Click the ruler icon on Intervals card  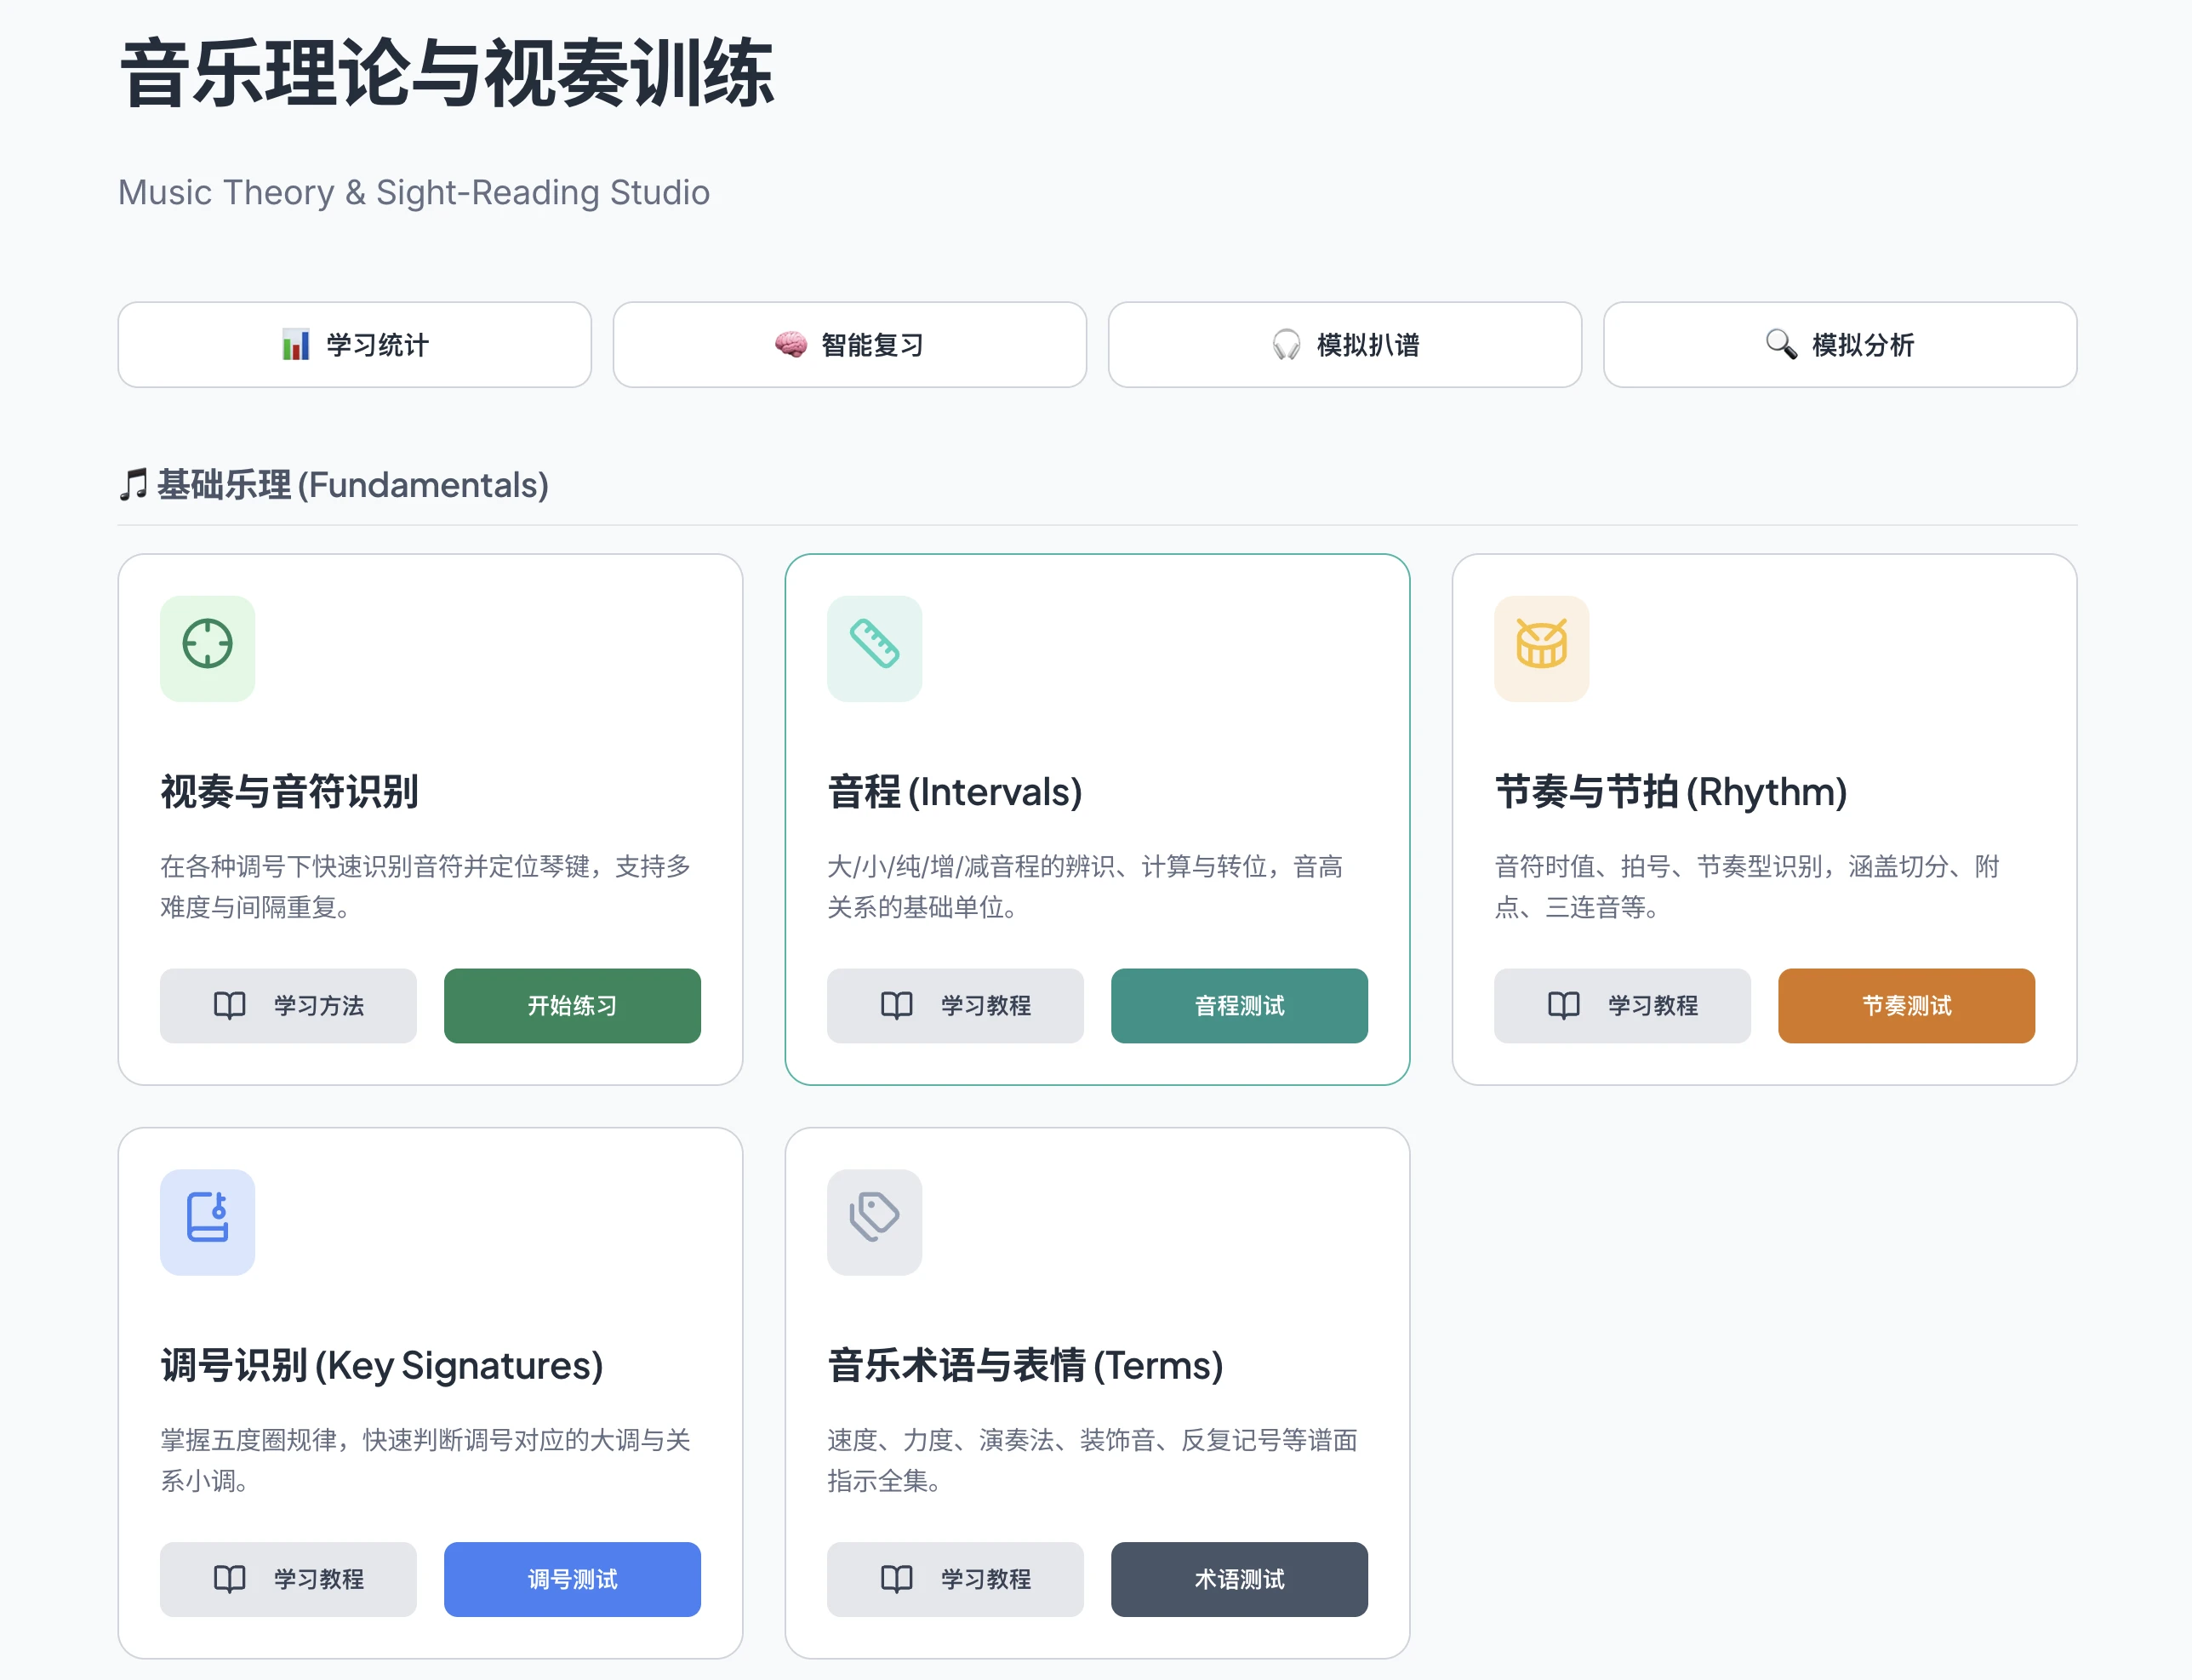point(874,643)
